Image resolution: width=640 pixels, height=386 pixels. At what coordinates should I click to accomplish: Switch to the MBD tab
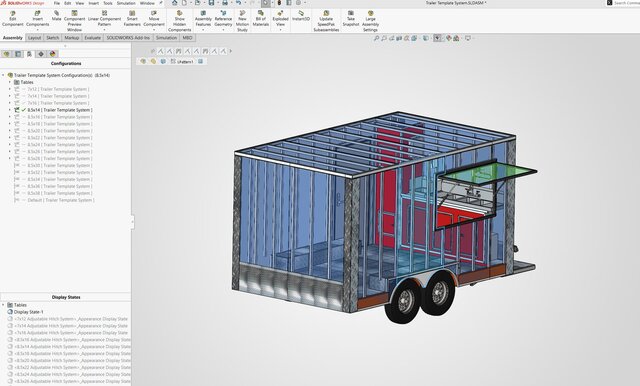click(187, 38)
